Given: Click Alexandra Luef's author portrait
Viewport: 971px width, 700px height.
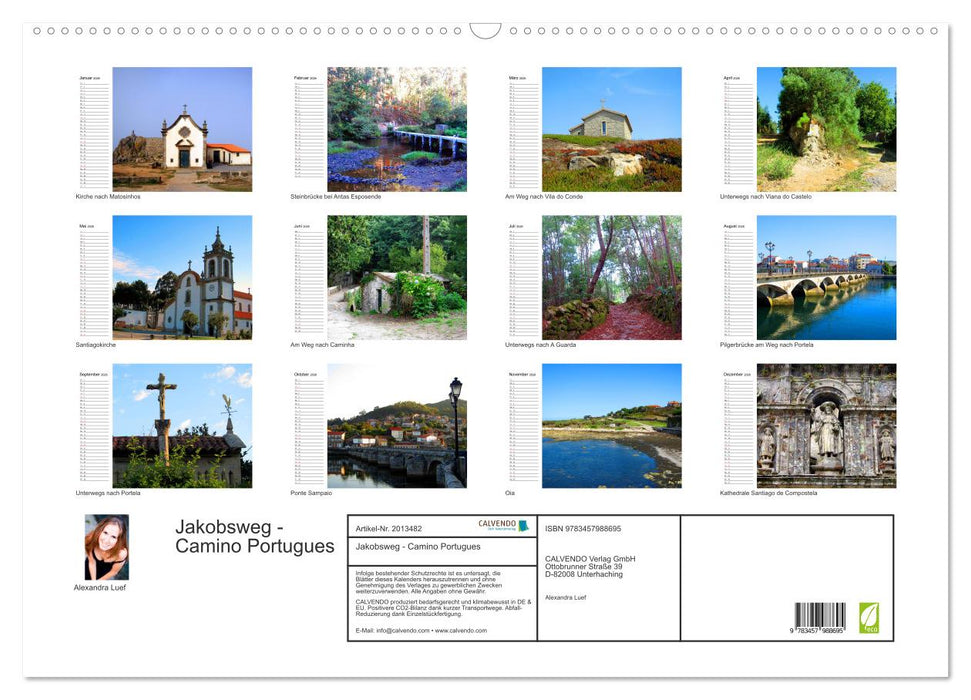Looking at the screenshot, I should (x=106, y=545).
